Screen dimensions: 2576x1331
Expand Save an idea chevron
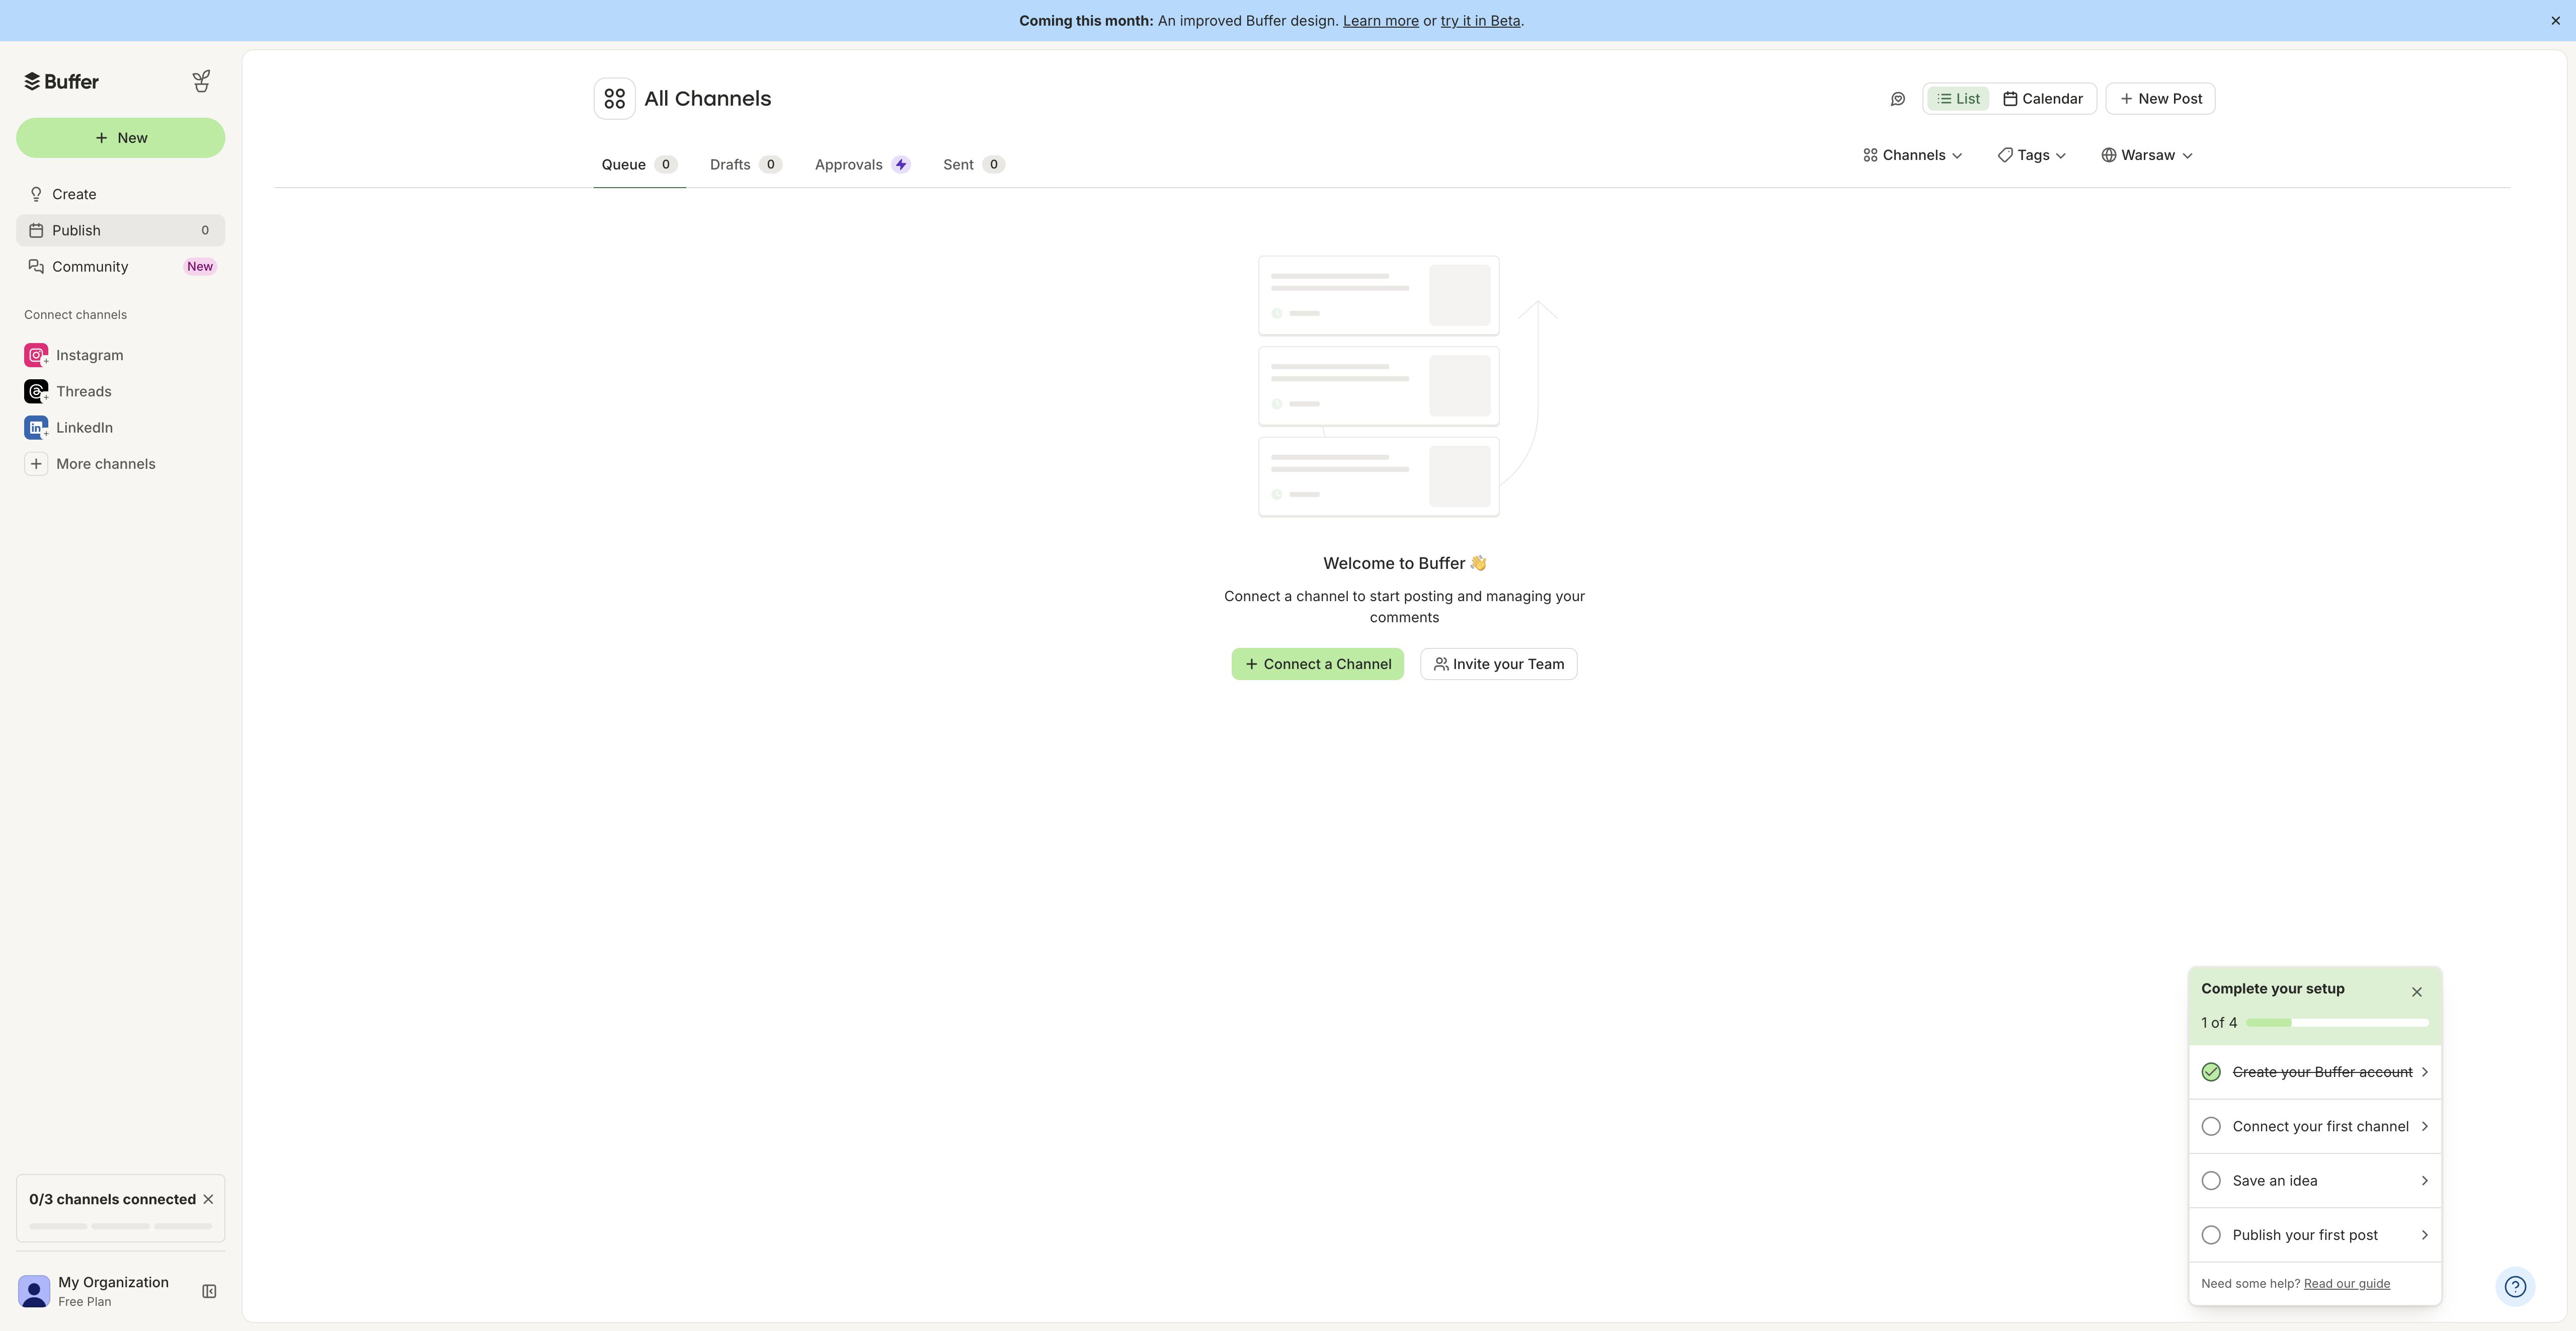[2424, 1181]
